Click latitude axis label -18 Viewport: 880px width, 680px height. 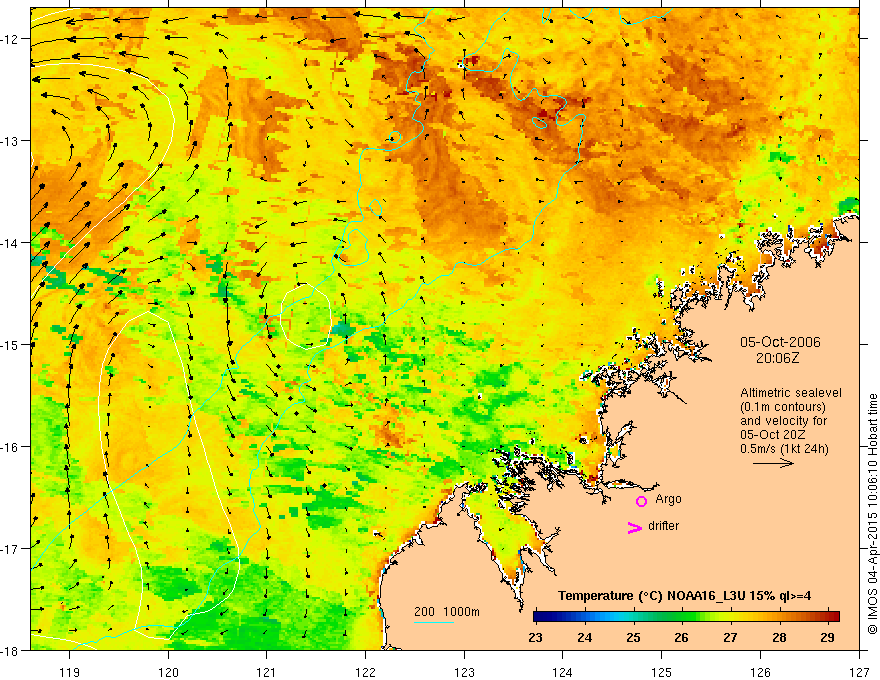[11, 650]
